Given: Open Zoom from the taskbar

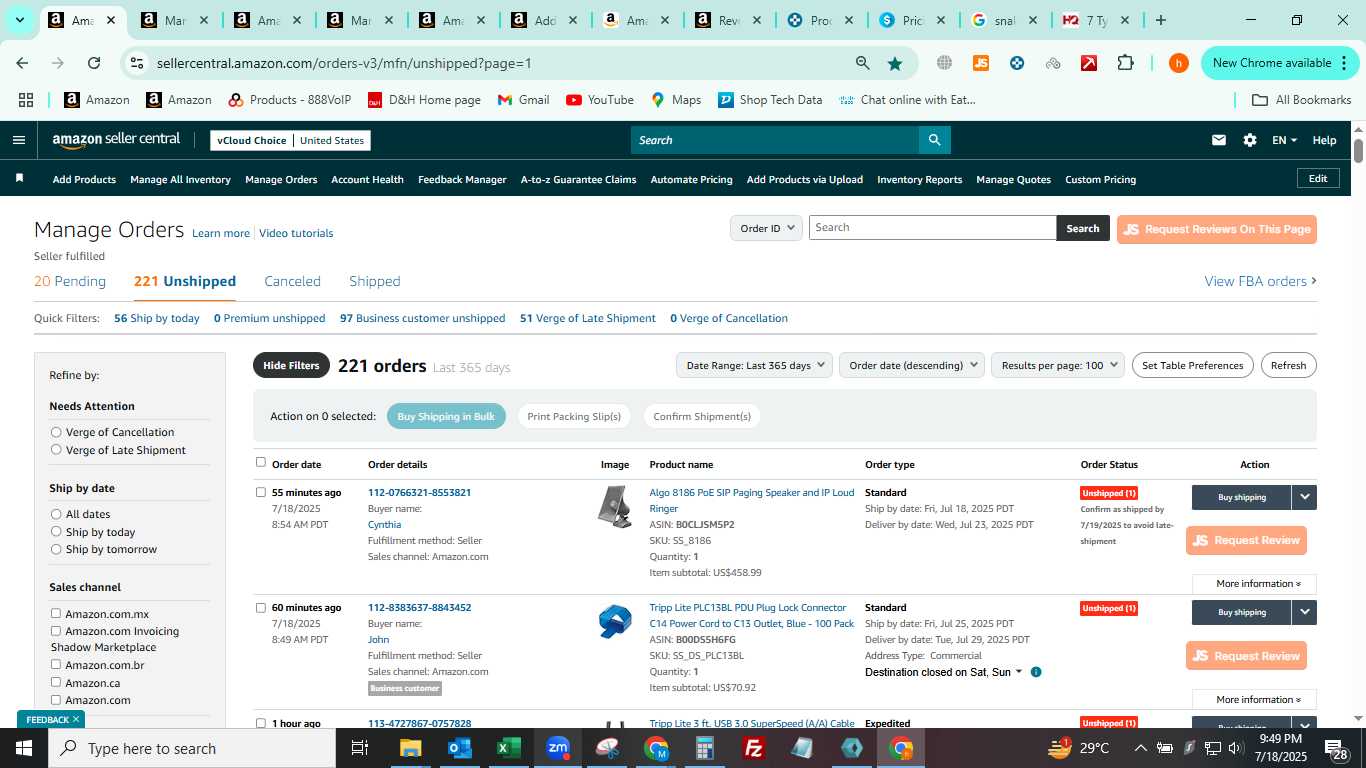Looking at the screenshot, I should pos(558,748).
